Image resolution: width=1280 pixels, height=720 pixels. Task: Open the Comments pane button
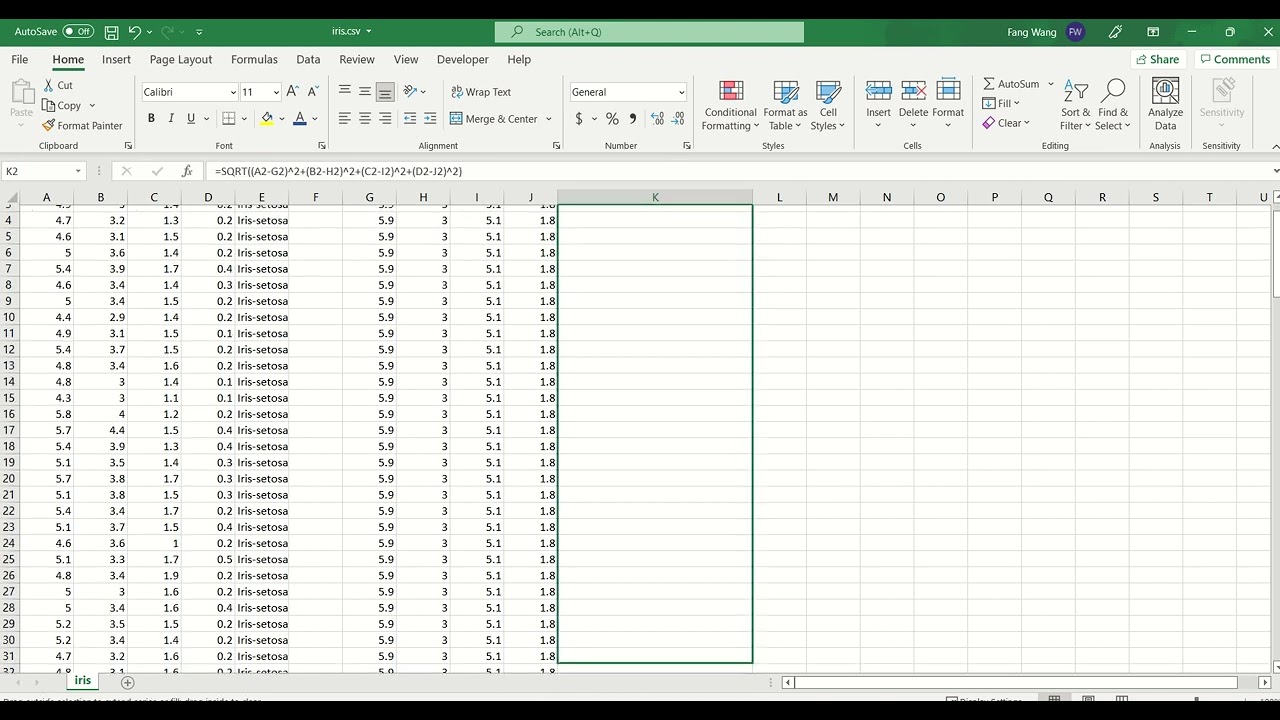click(x=1234, y=59)
